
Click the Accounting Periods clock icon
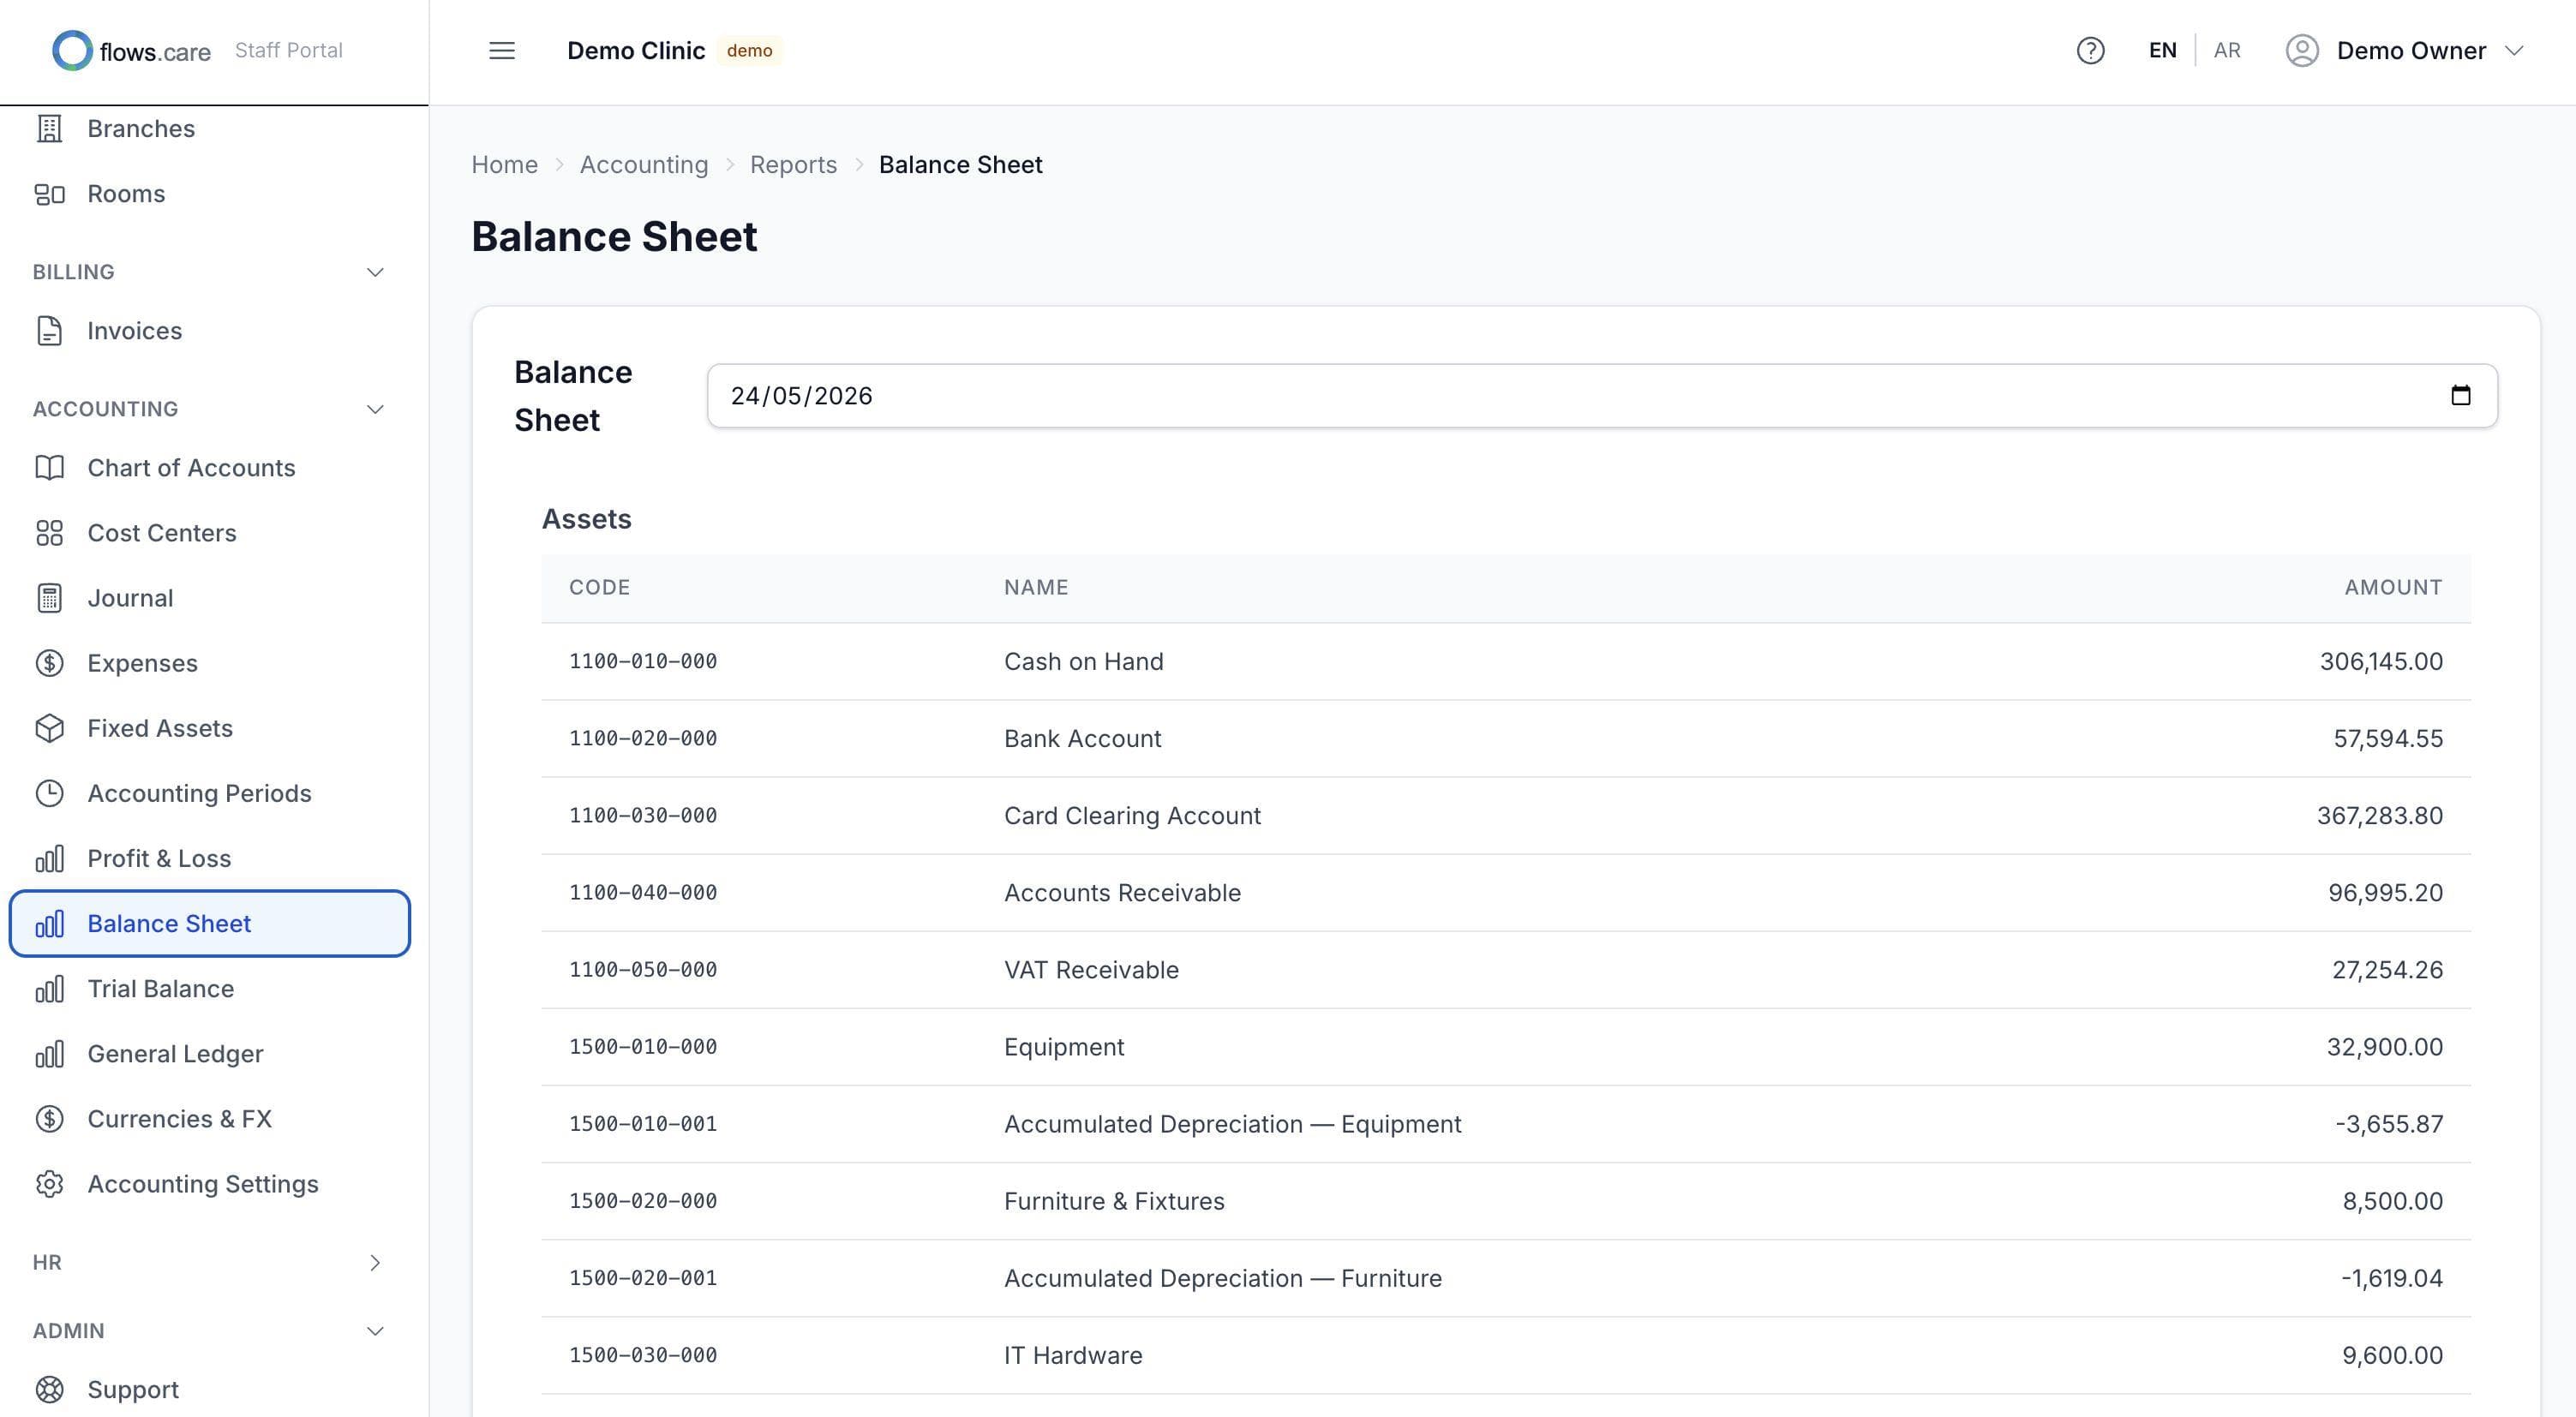(x=49, y=793)
